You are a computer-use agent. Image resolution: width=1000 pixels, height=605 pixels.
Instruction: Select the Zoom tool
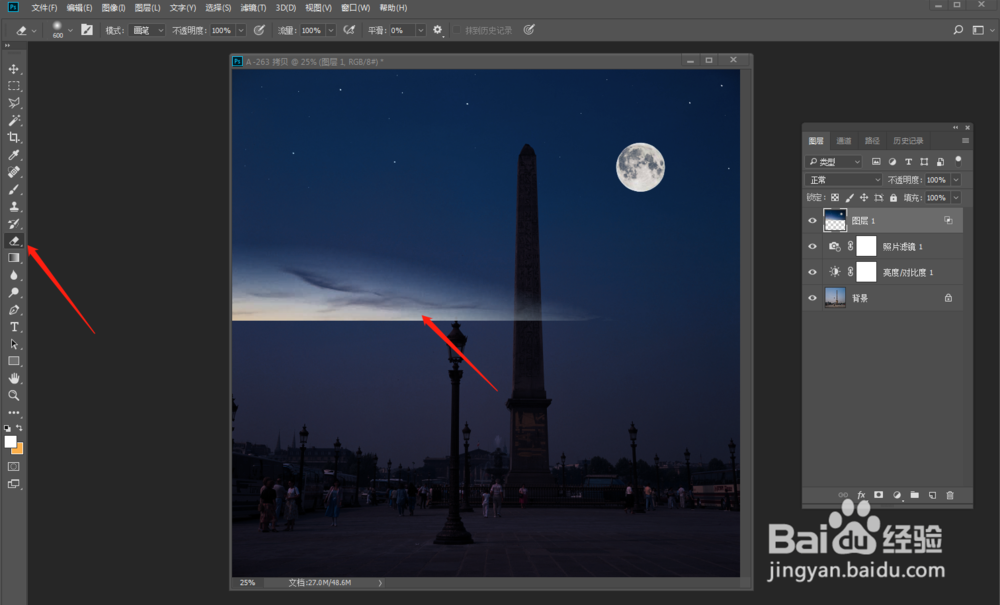pyautogui.click(x=13, y=396)
